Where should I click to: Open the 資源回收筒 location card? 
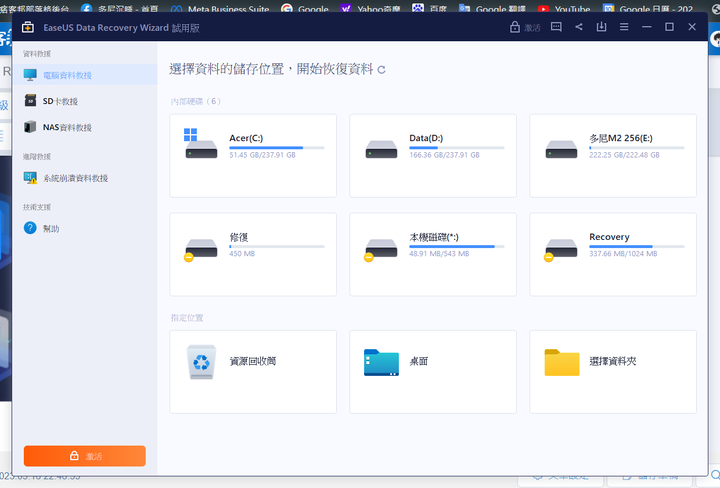(x=253, y=372)
